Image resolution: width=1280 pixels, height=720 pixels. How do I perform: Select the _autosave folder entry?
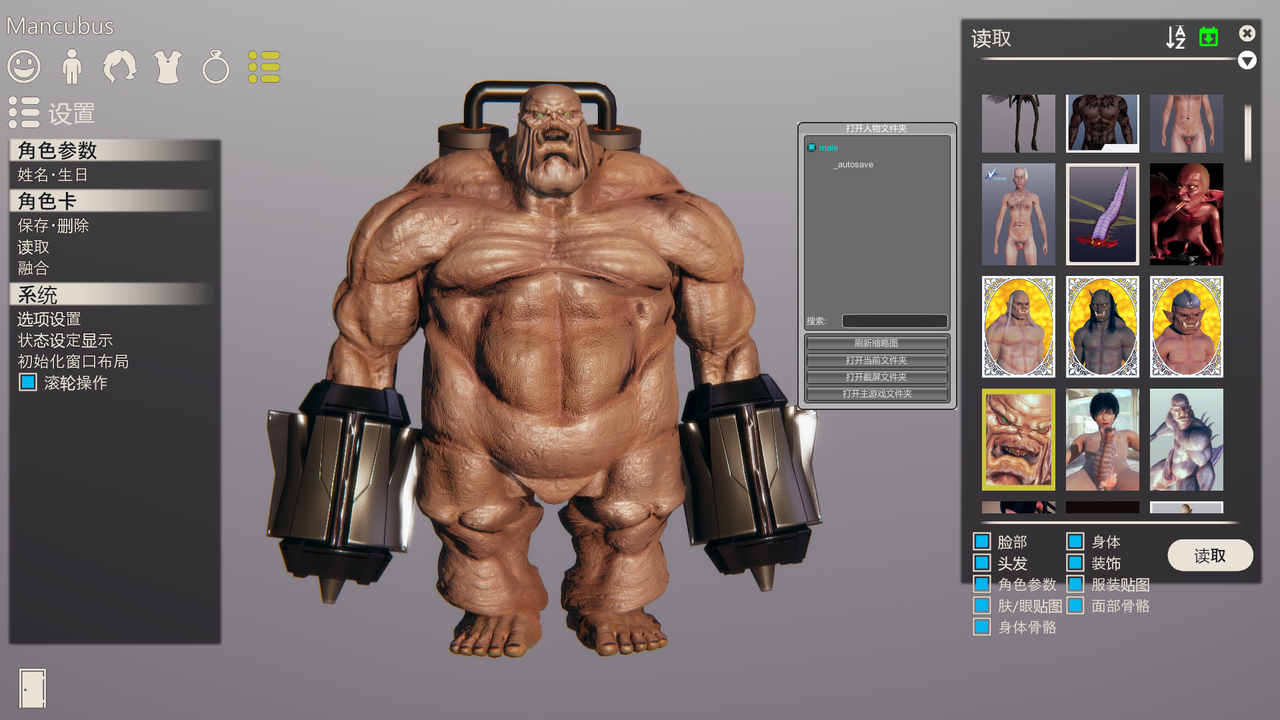pyautogui.click(x=854, y=164)
